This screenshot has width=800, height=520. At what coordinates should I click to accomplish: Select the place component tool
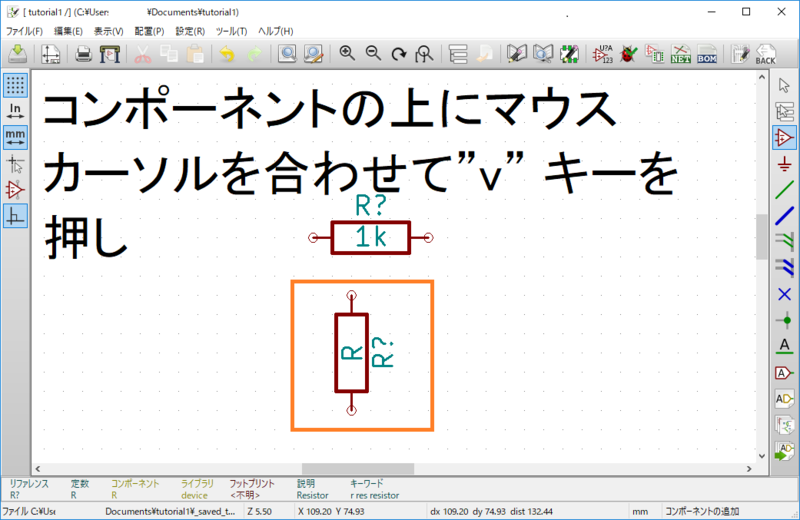pos(784,137)
